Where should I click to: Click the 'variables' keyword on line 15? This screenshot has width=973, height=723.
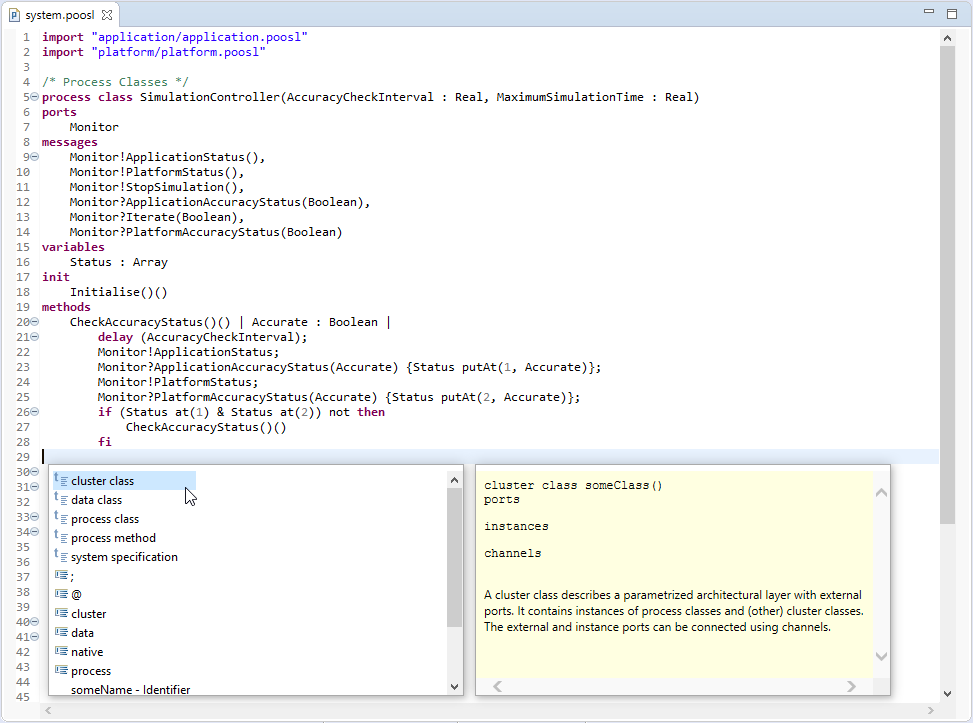pyautogui.click(x=73, y=247)
